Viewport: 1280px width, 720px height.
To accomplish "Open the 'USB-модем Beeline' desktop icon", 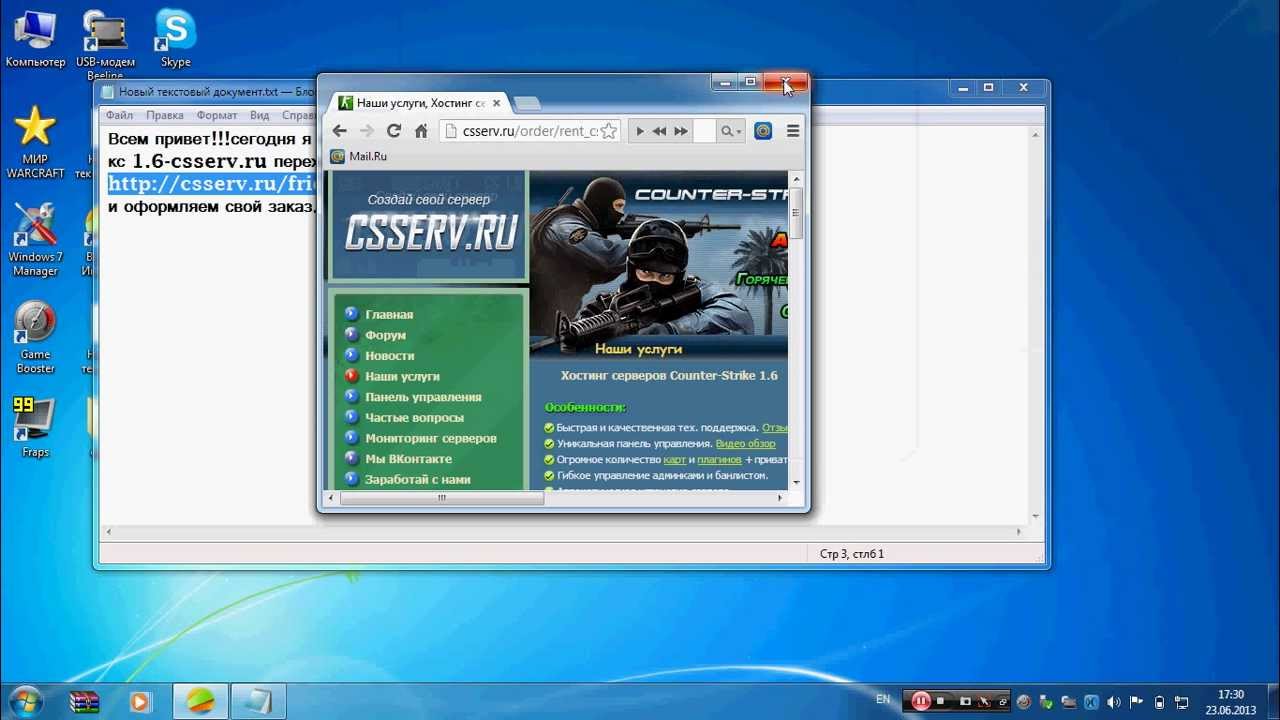I will 105,45.
